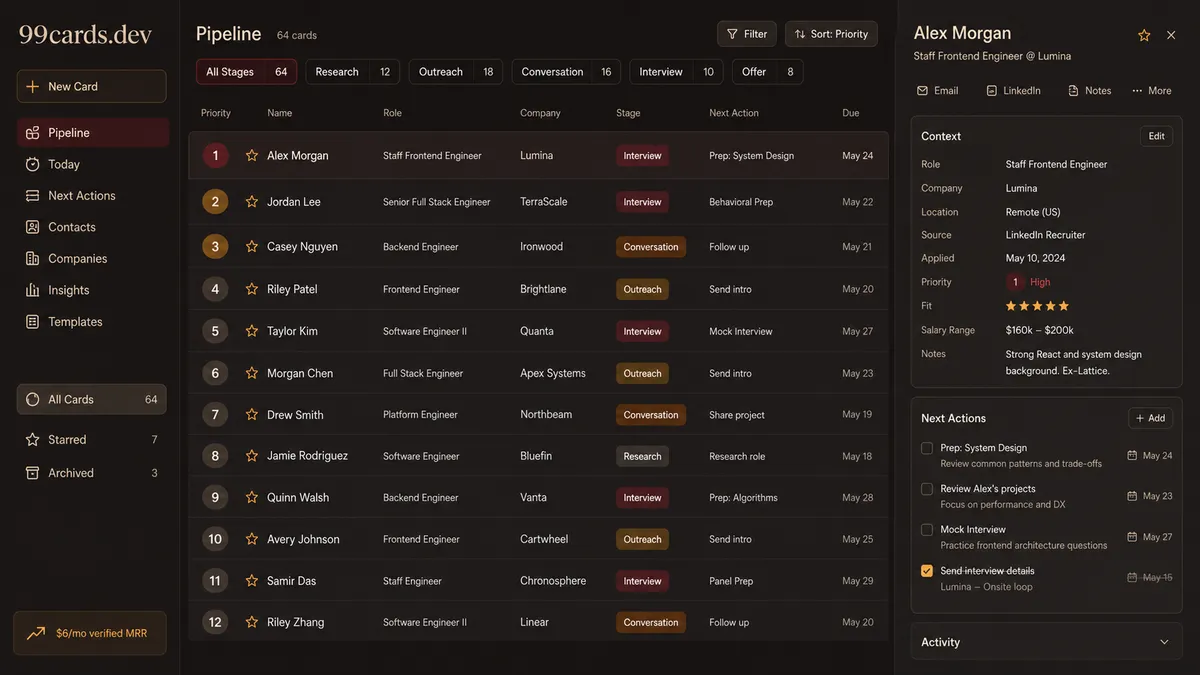1200x675 pixels.
Task: Switch to the Interview stage tab
Action: (x=676, y=72)
